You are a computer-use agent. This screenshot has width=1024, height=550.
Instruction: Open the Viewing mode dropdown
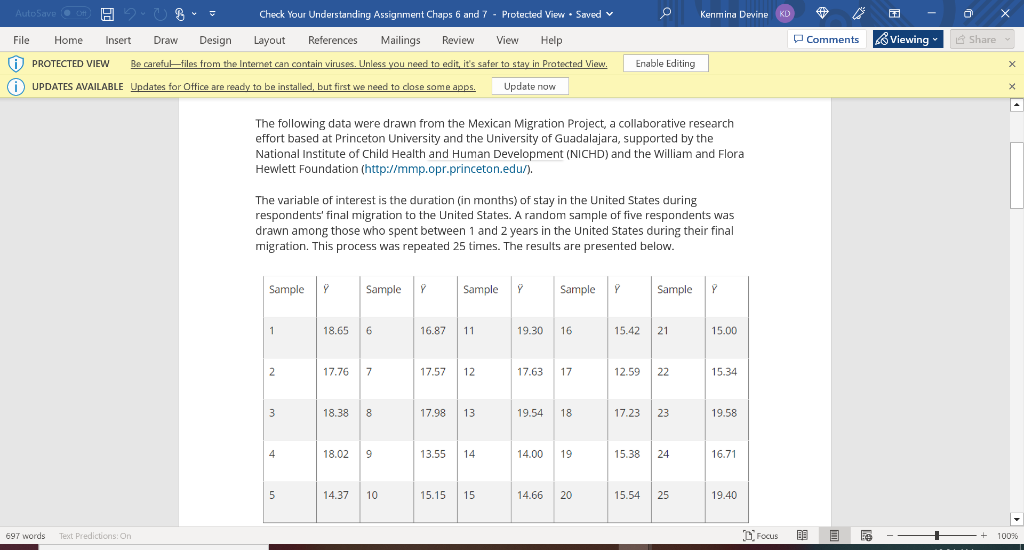click(x=908, y=39)
